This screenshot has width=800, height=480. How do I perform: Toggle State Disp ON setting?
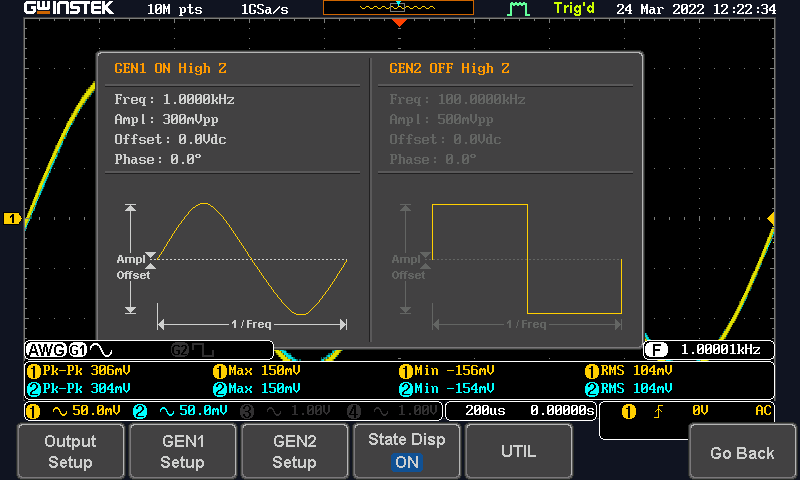pyautogui.click(x=406, y=451)
